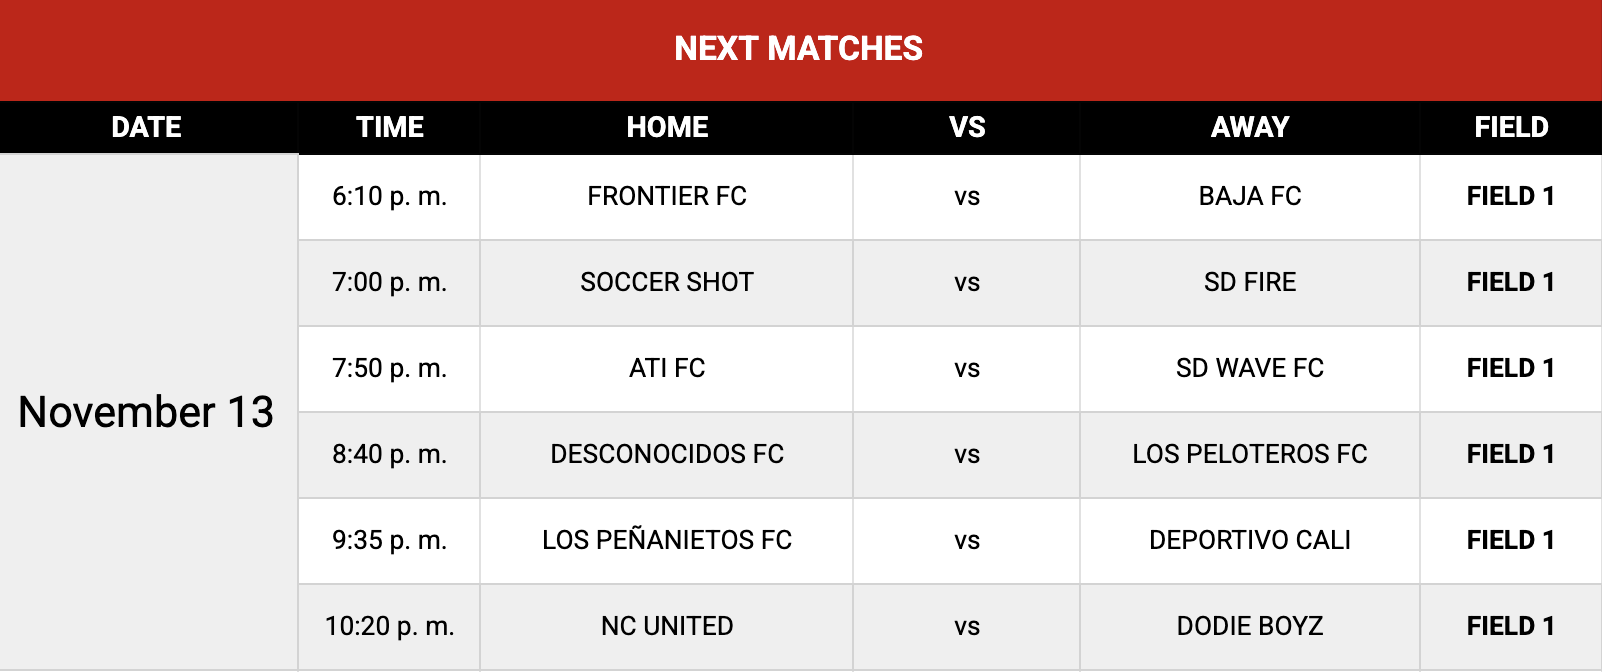Select LOS PEÑANIETOS FC team name

(x=667, y=540)
